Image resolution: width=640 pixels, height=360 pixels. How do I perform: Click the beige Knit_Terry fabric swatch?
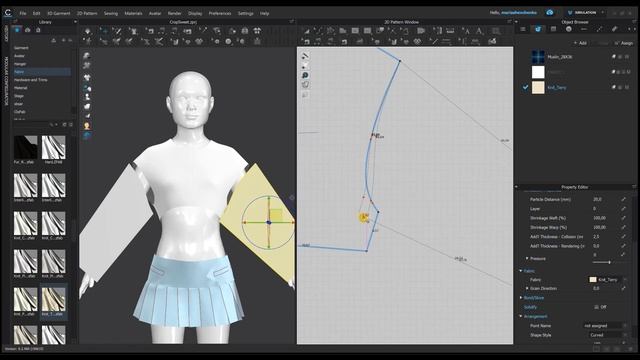coord(538,87)
